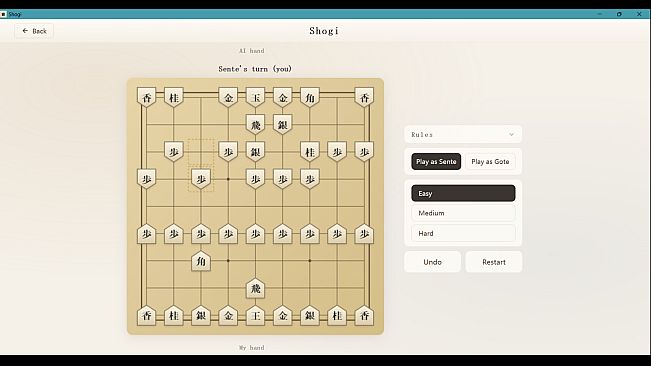Click Gote's advanced knight (桂) on the third rank
Viewport: 651px width, 366px height.
(x=310, y=152)
